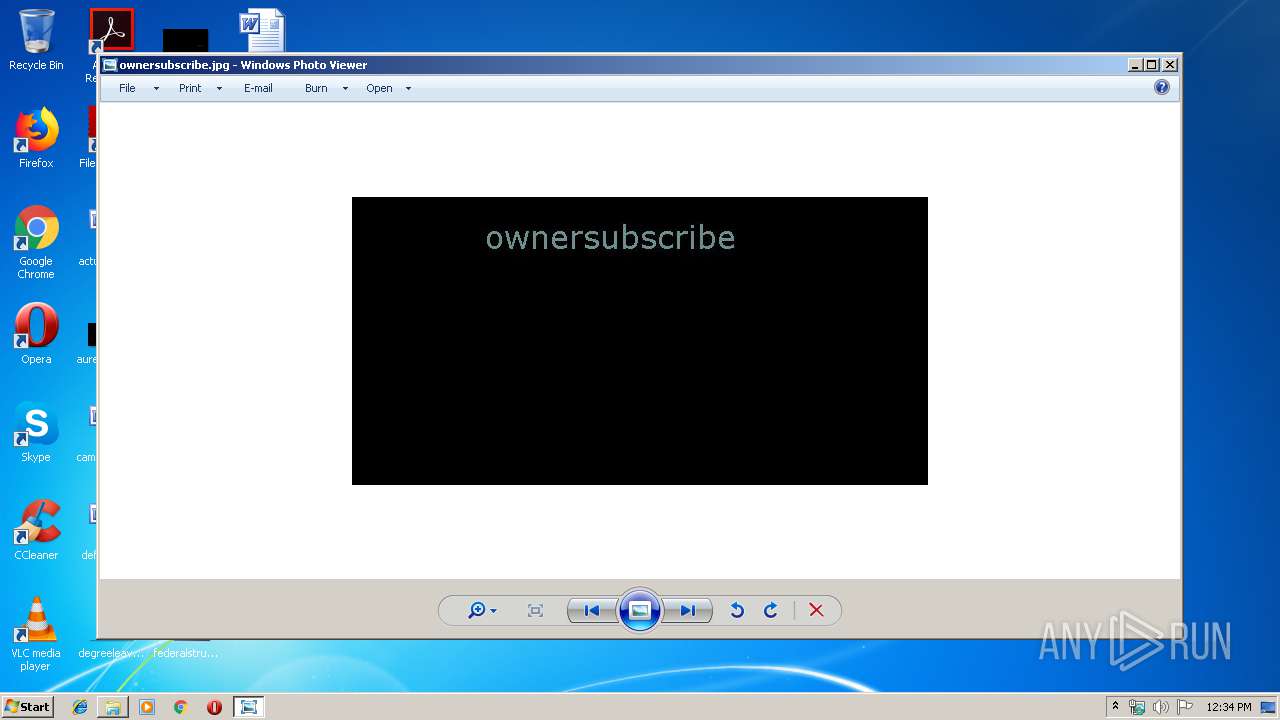
Task: Expand the Burn dropdown arrow
Action: [345, 88]
